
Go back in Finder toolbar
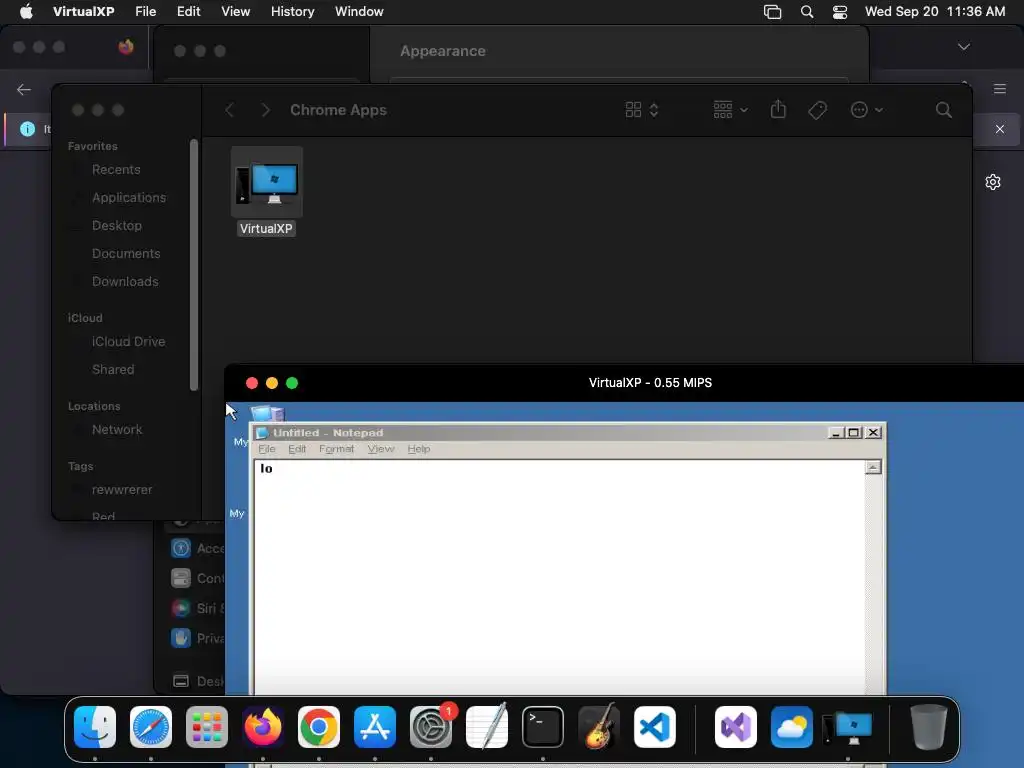point(229,110)
